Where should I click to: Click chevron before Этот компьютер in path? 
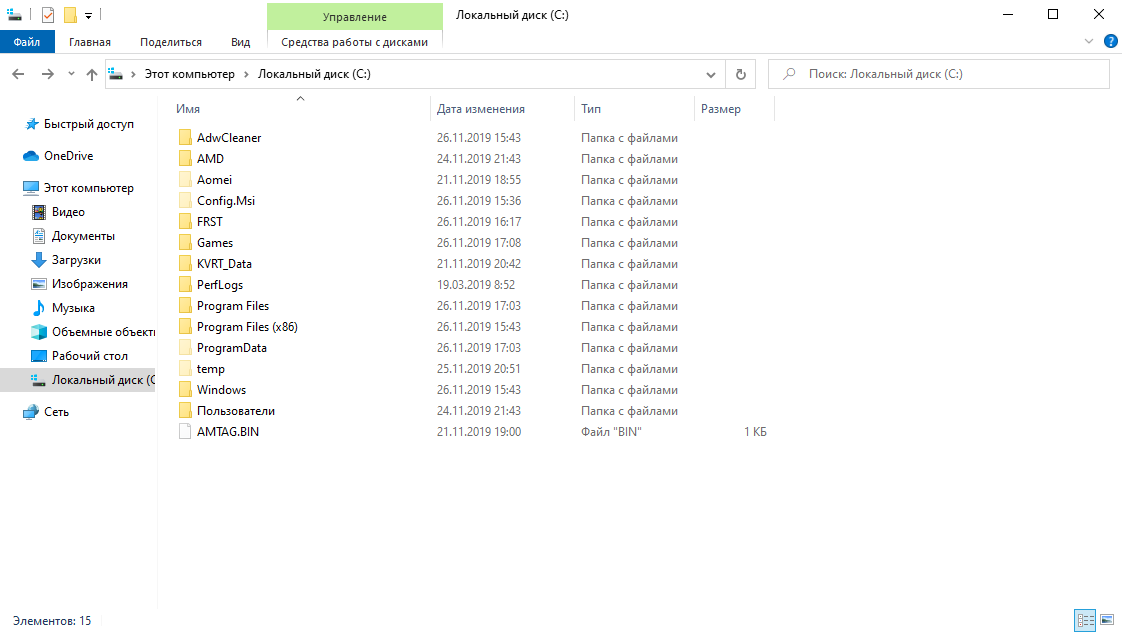point(133,74)
